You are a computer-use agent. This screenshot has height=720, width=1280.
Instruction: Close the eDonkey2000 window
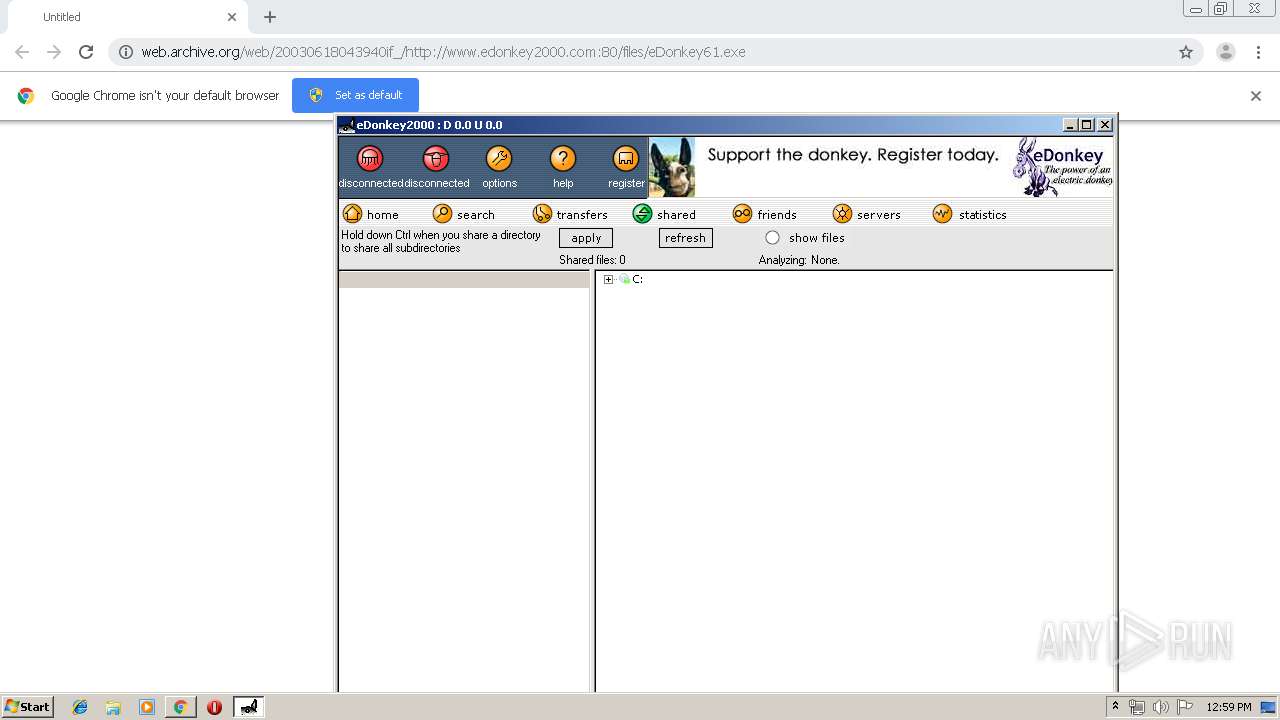1105,125
